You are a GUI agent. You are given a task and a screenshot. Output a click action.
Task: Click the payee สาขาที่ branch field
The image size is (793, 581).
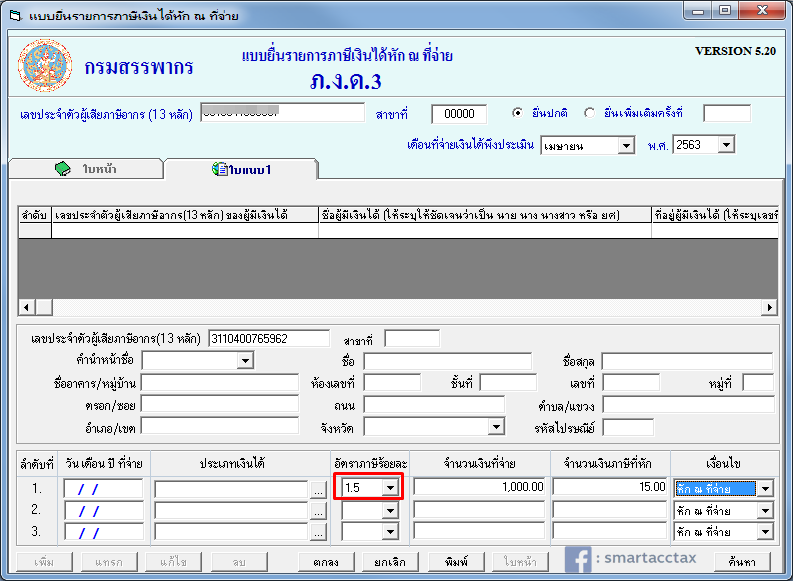point(412,338)
